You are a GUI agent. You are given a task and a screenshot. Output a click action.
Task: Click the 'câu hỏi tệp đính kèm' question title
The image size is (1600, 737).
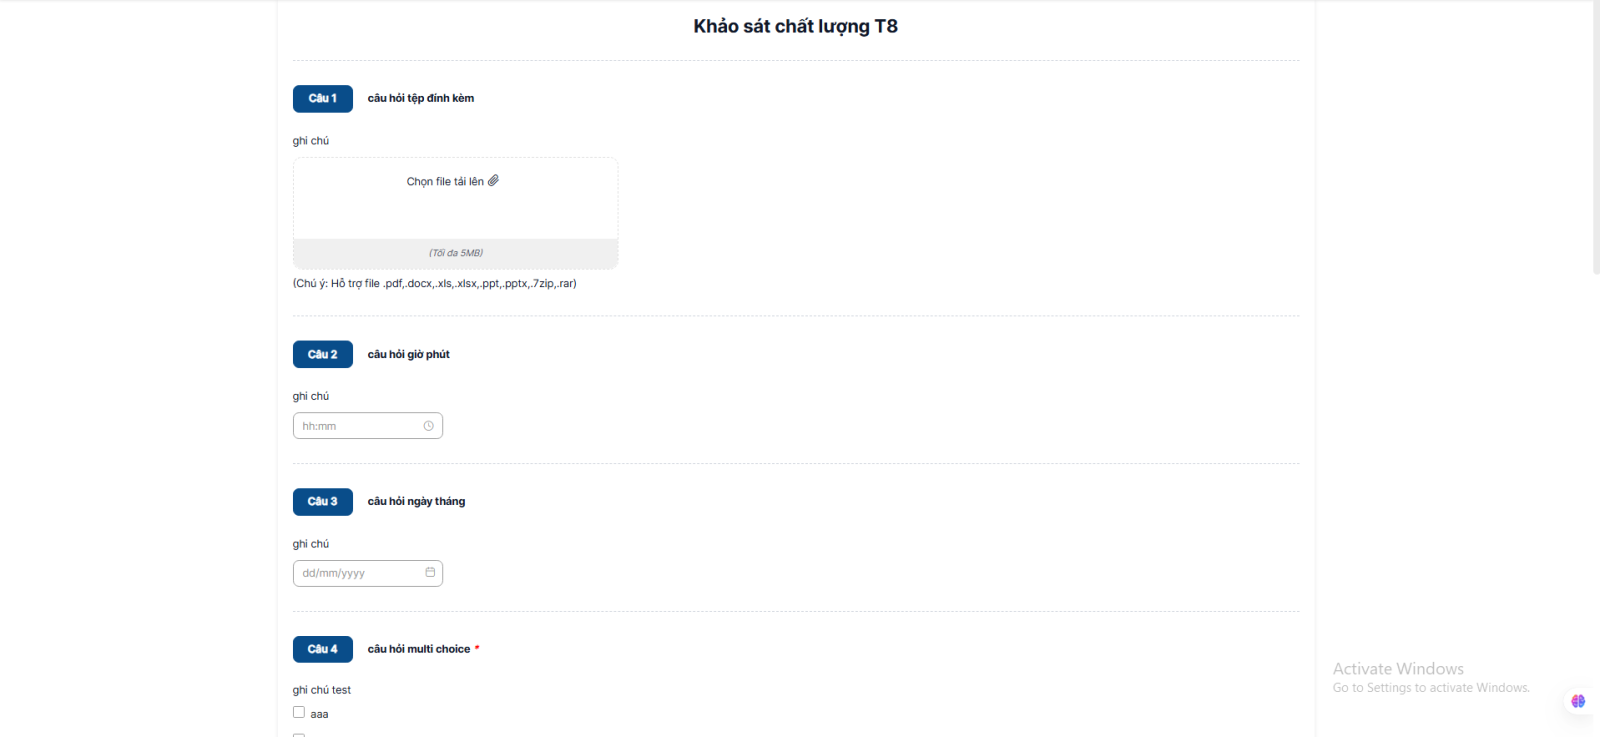(421, 98)
